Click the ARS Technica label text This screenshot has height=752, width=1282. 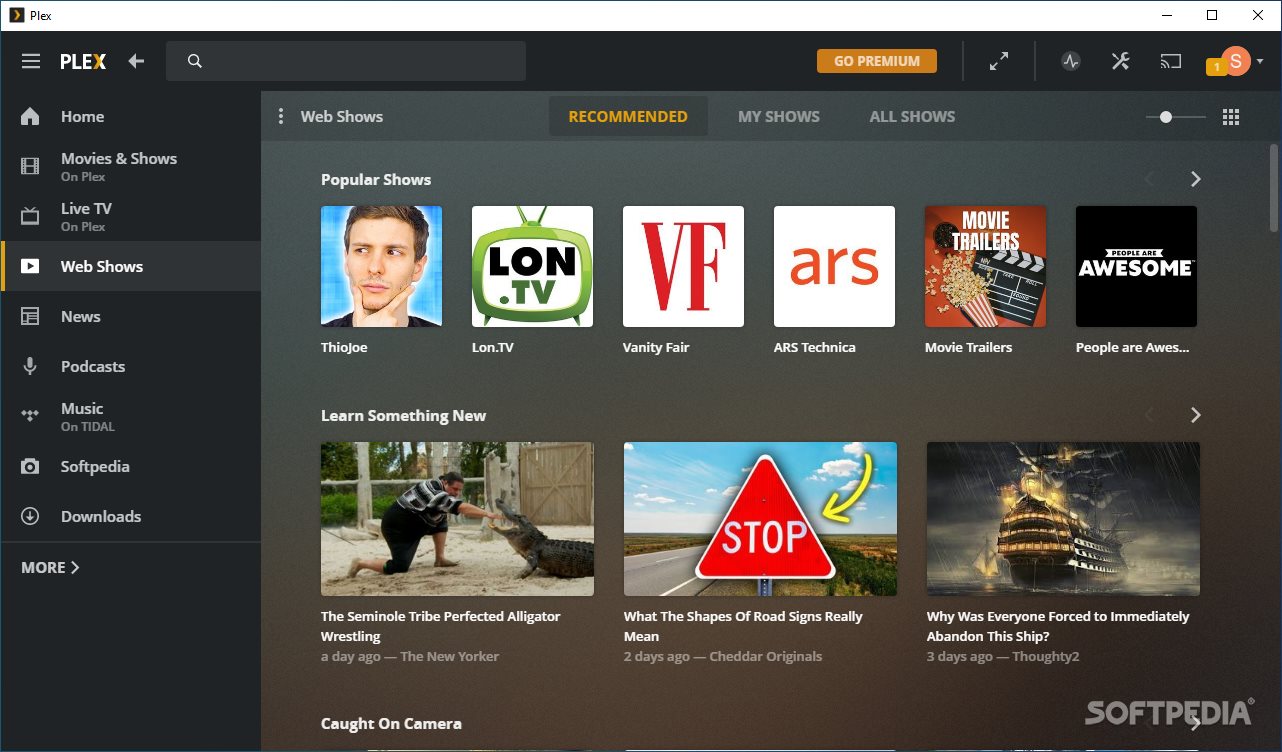(815, 347)
